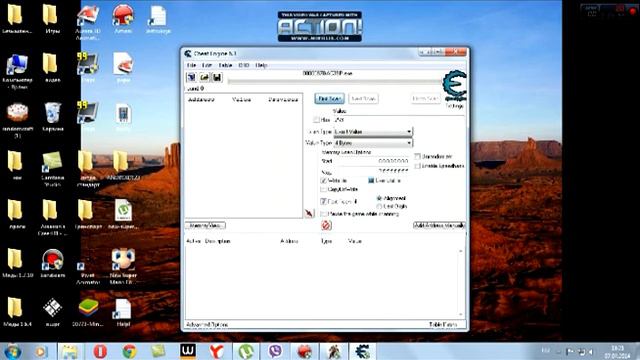Toggle the CopyOnWrite checkbox

(x=324, y=189)
